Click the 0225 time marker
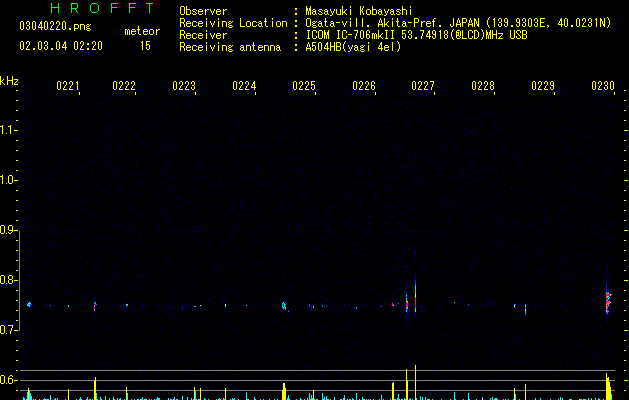Screen dimensions: 629x400 (304, 86)
